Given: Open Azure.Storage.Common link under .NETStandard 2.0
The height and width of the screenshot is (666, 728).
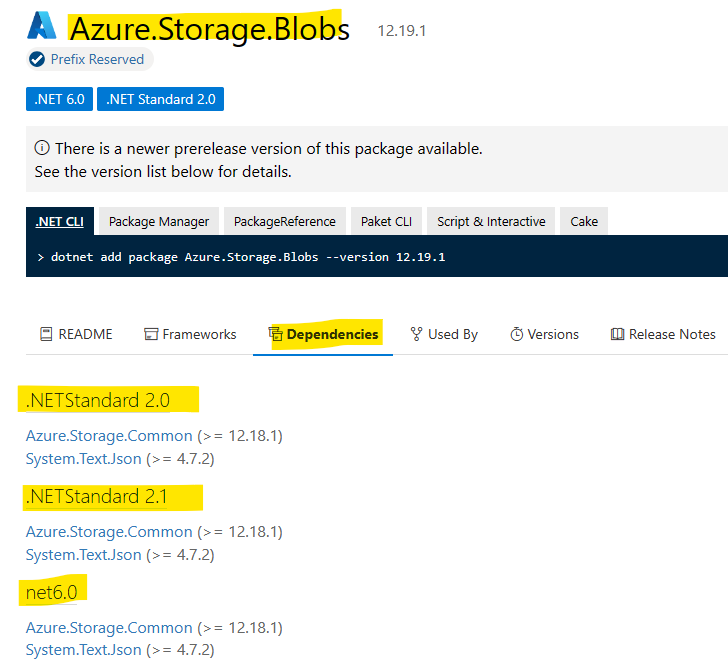Looking at the screenshot, I should click(x=109, y=436).
